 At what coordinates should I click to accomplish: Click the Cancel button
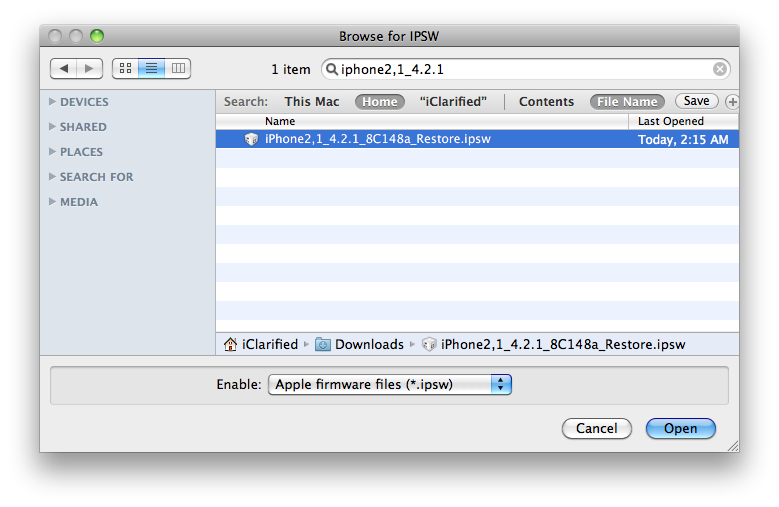tap(596, 428)
